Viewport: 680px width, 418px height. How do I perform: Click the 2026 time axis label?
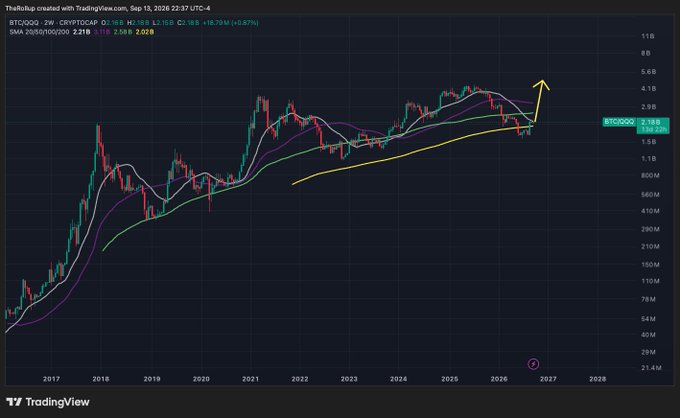[499, 379]
